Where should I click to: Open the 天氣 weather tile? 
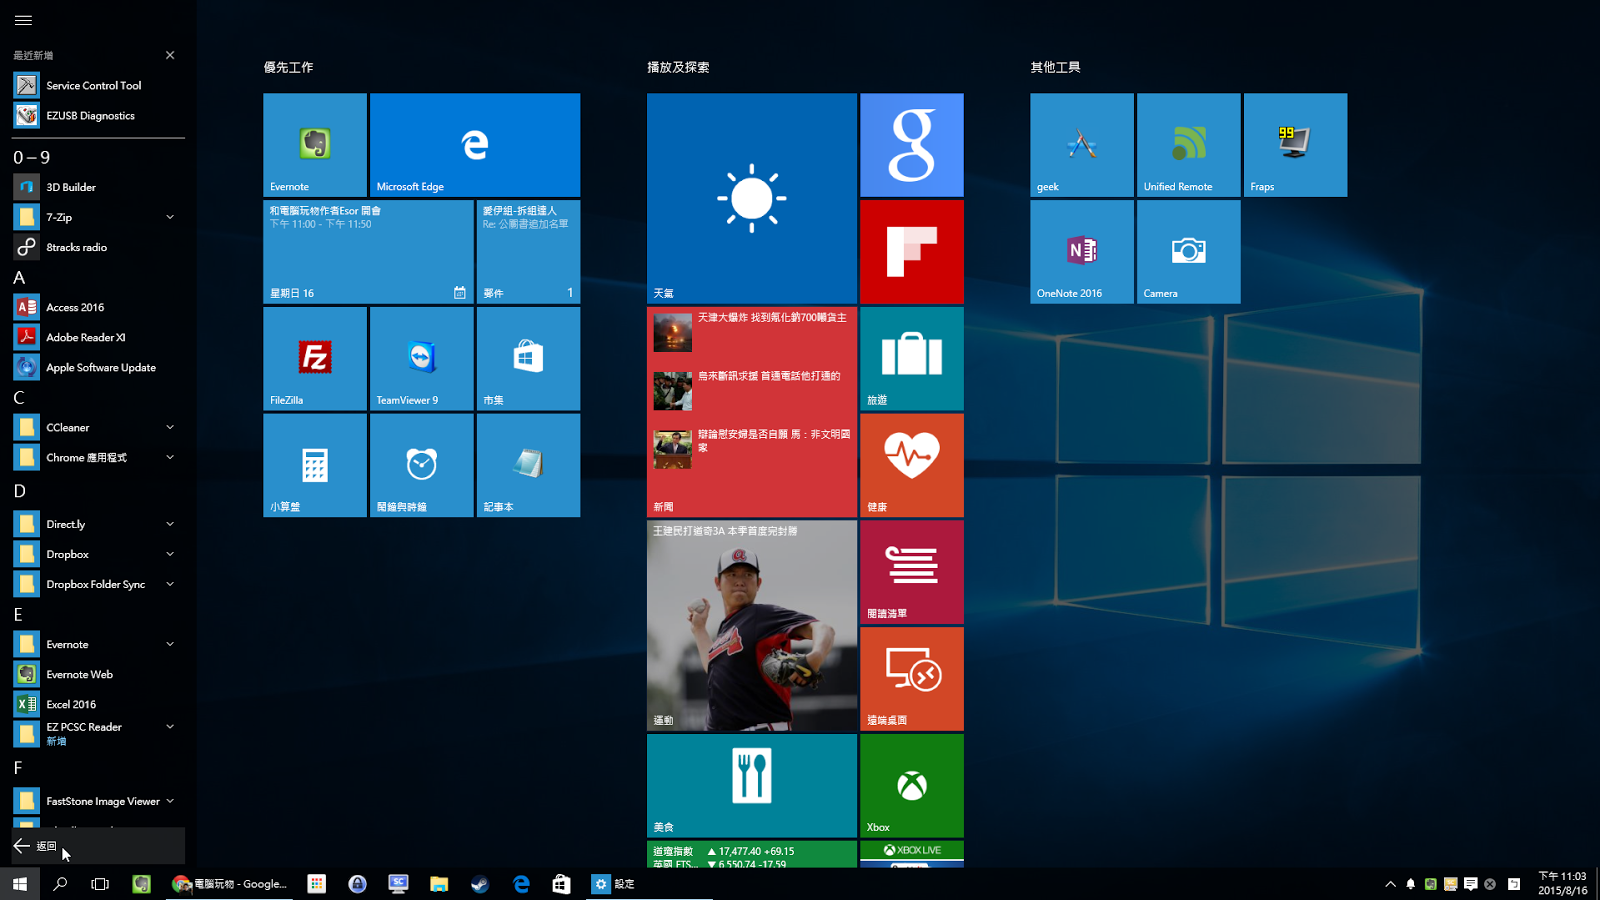tap(752, 198)
